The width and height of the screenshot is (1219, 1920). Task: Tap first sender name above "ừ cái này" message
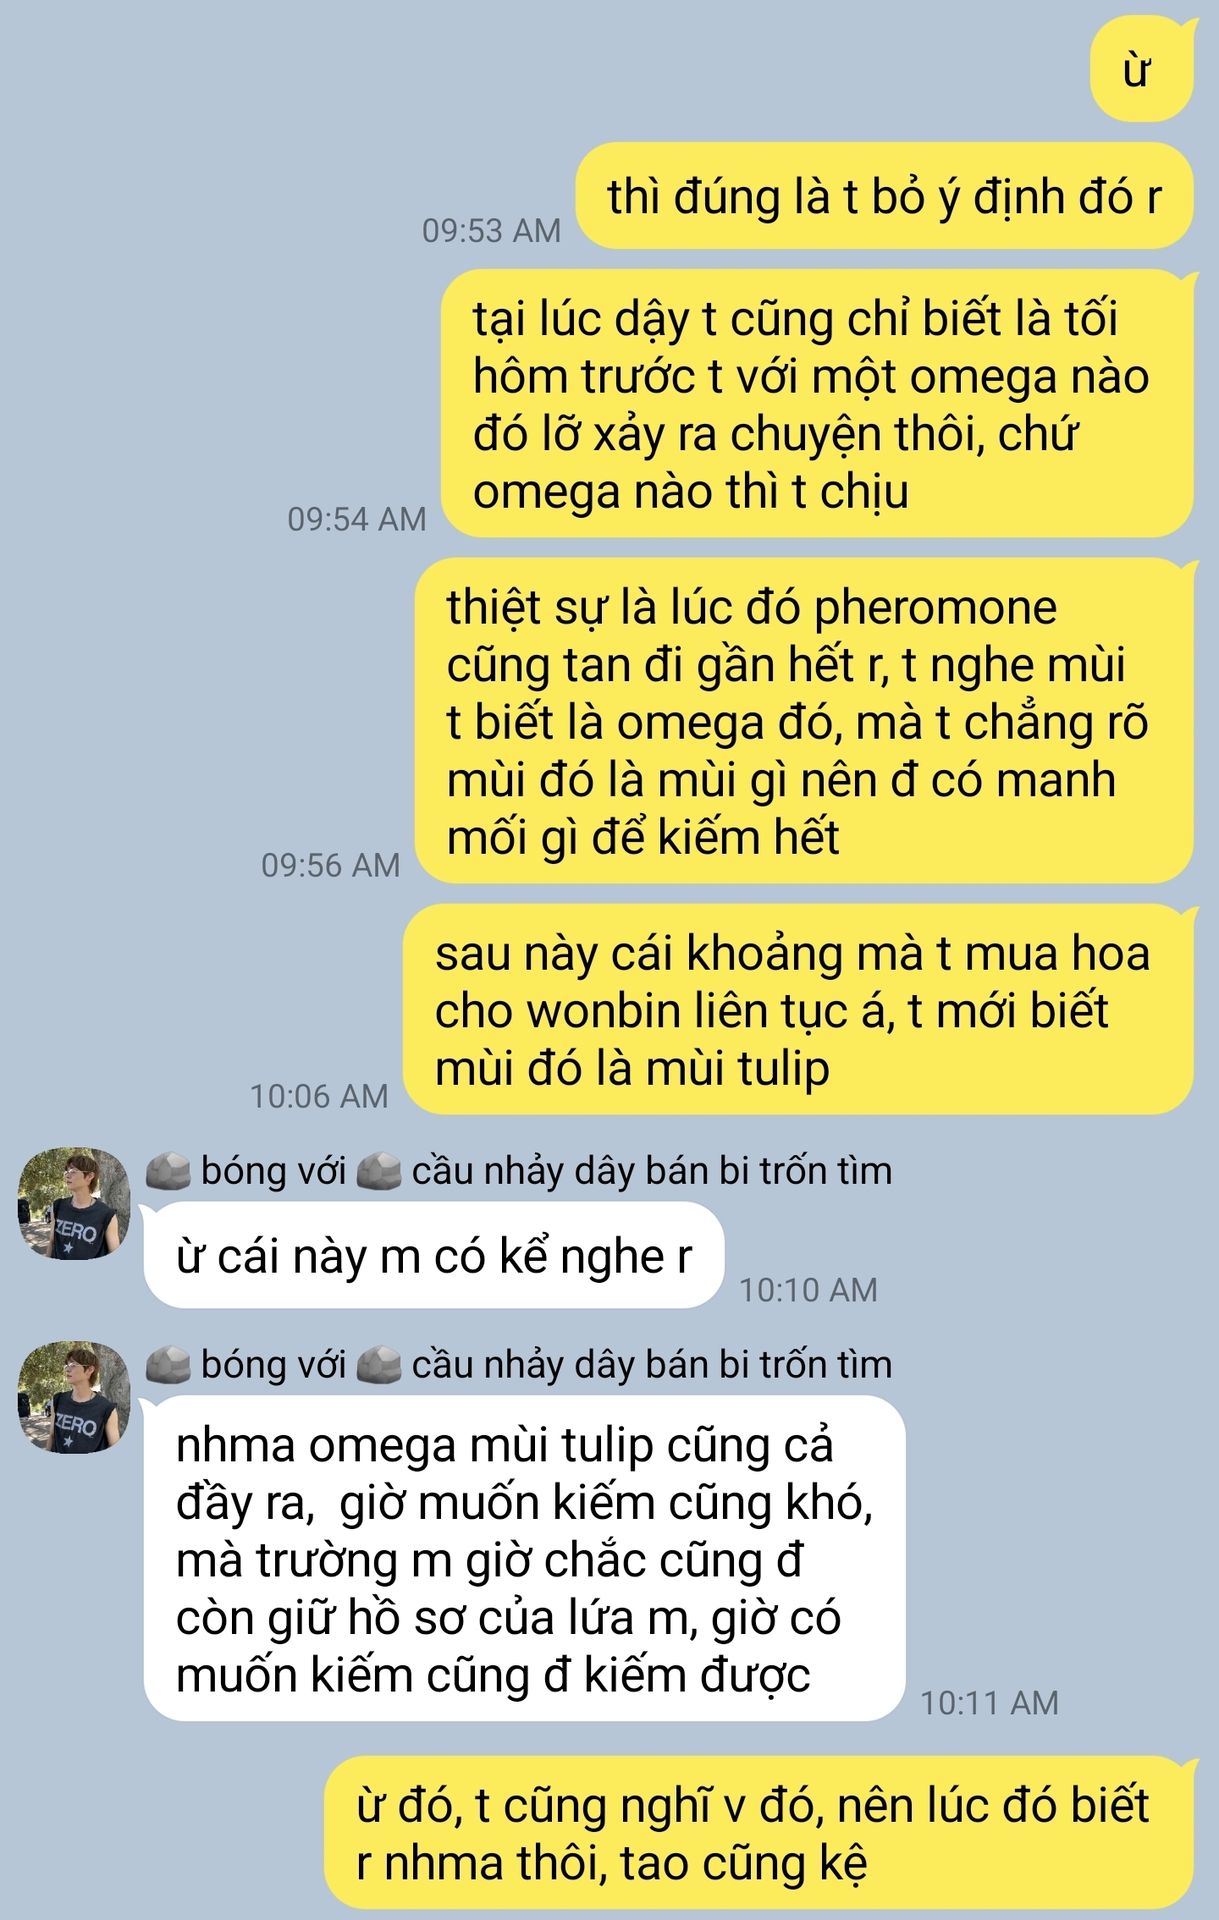tap(519, 1171)
